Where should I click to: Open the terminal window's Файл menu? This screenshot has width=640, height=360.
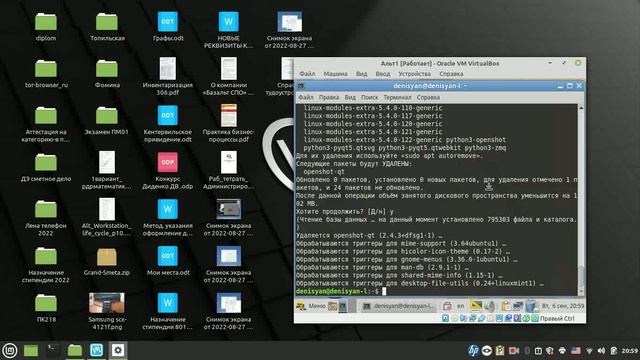[306, 97]
